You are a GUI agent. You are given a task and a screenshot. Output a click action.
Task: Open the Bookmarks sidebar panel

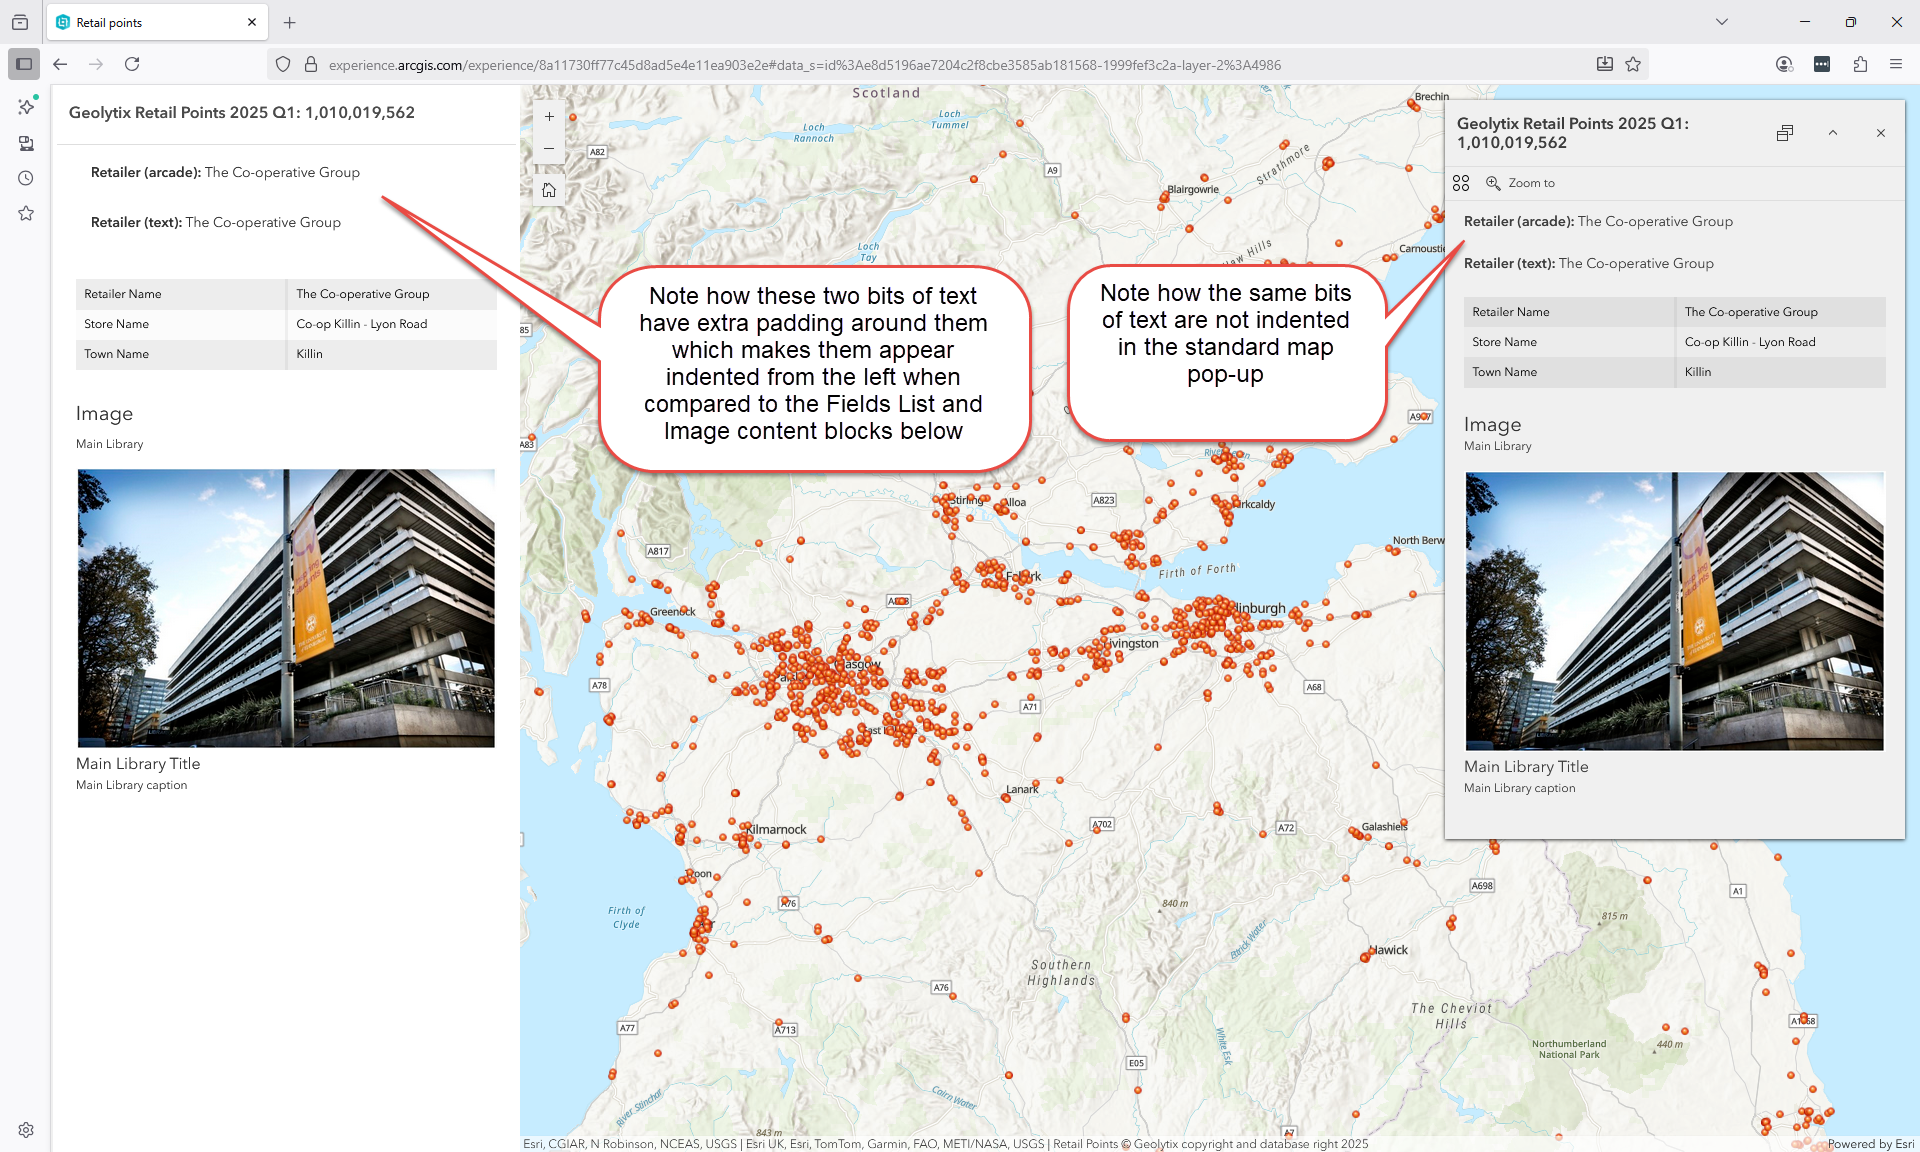click(x=26, y=213)
